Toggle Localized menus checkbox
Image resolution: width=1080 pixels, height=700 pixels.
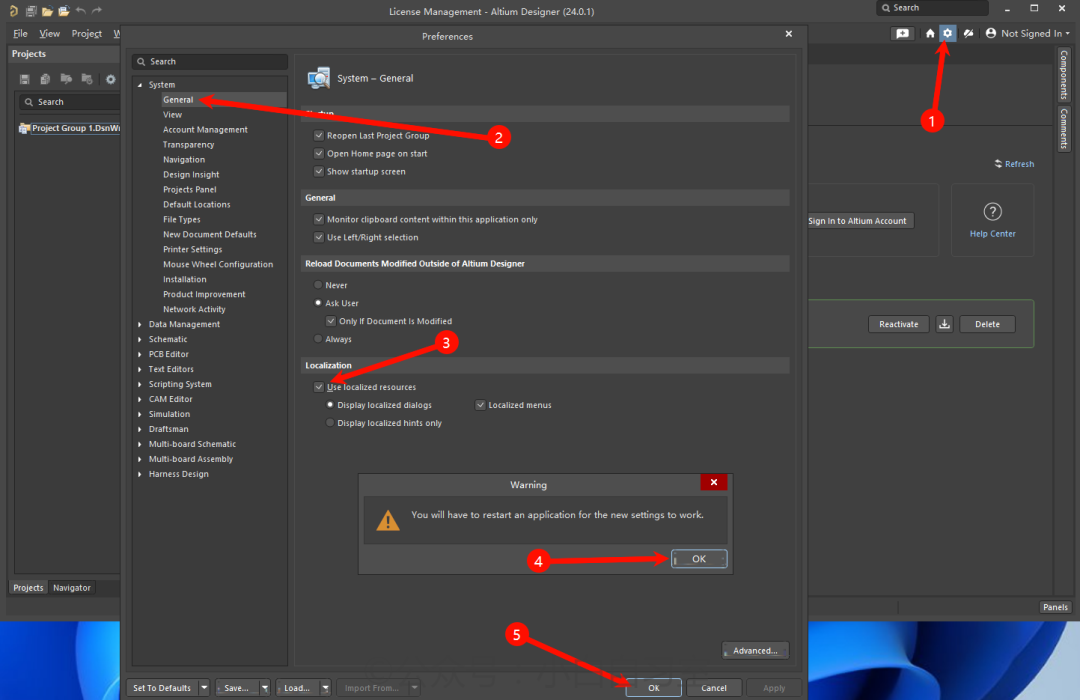click(x=480, y=405)
